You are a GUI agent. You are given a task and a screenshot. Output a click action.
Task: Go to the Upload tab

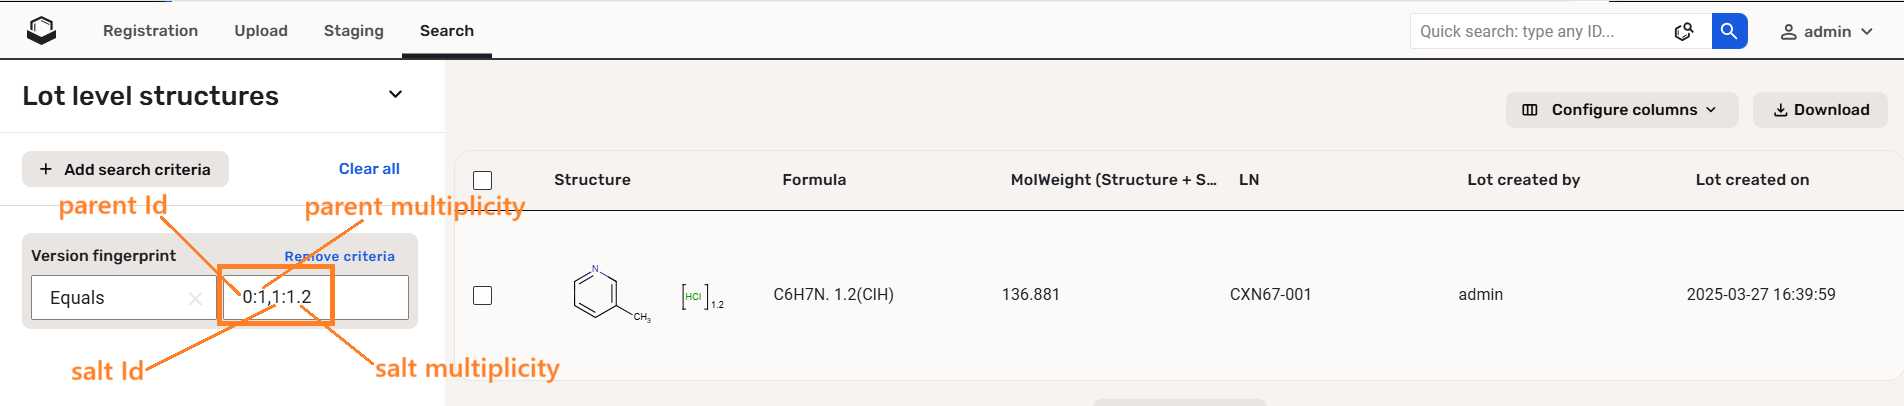pyautogui.click(x=261, y=31)
